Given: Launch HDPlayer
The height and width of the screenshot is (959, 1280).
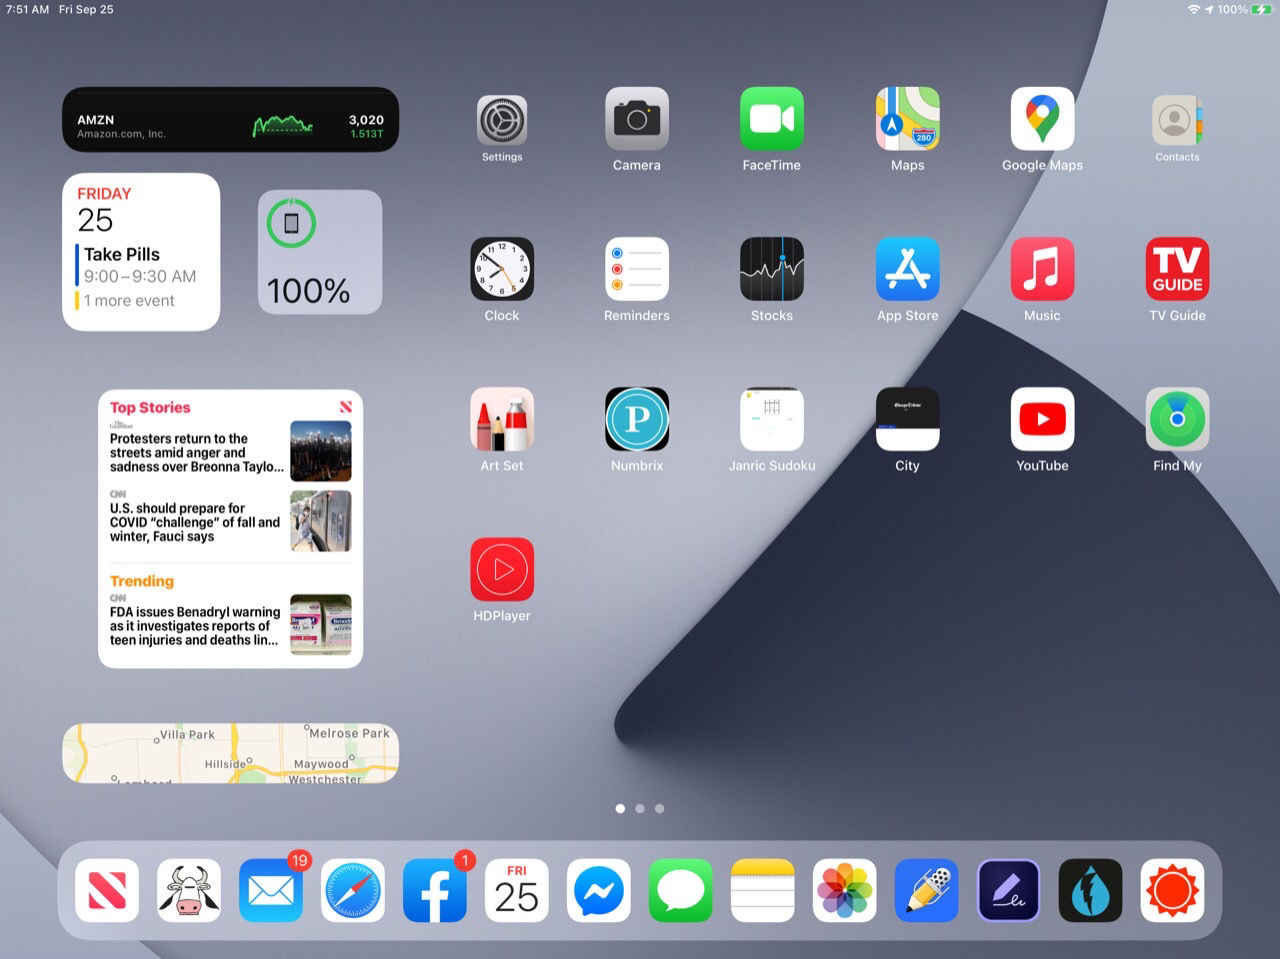Looking at the screenshot, I should [x=502, y=569].
